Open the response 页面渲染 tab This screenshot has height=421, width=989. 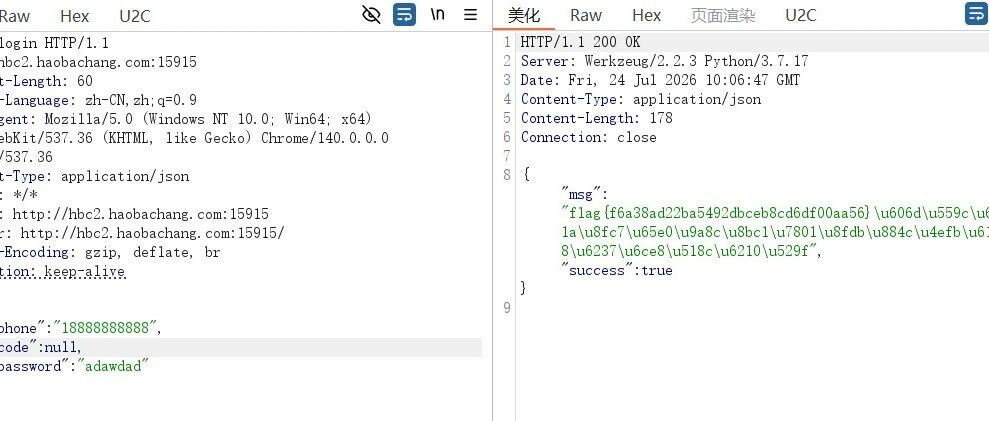[x=723, y=15]
